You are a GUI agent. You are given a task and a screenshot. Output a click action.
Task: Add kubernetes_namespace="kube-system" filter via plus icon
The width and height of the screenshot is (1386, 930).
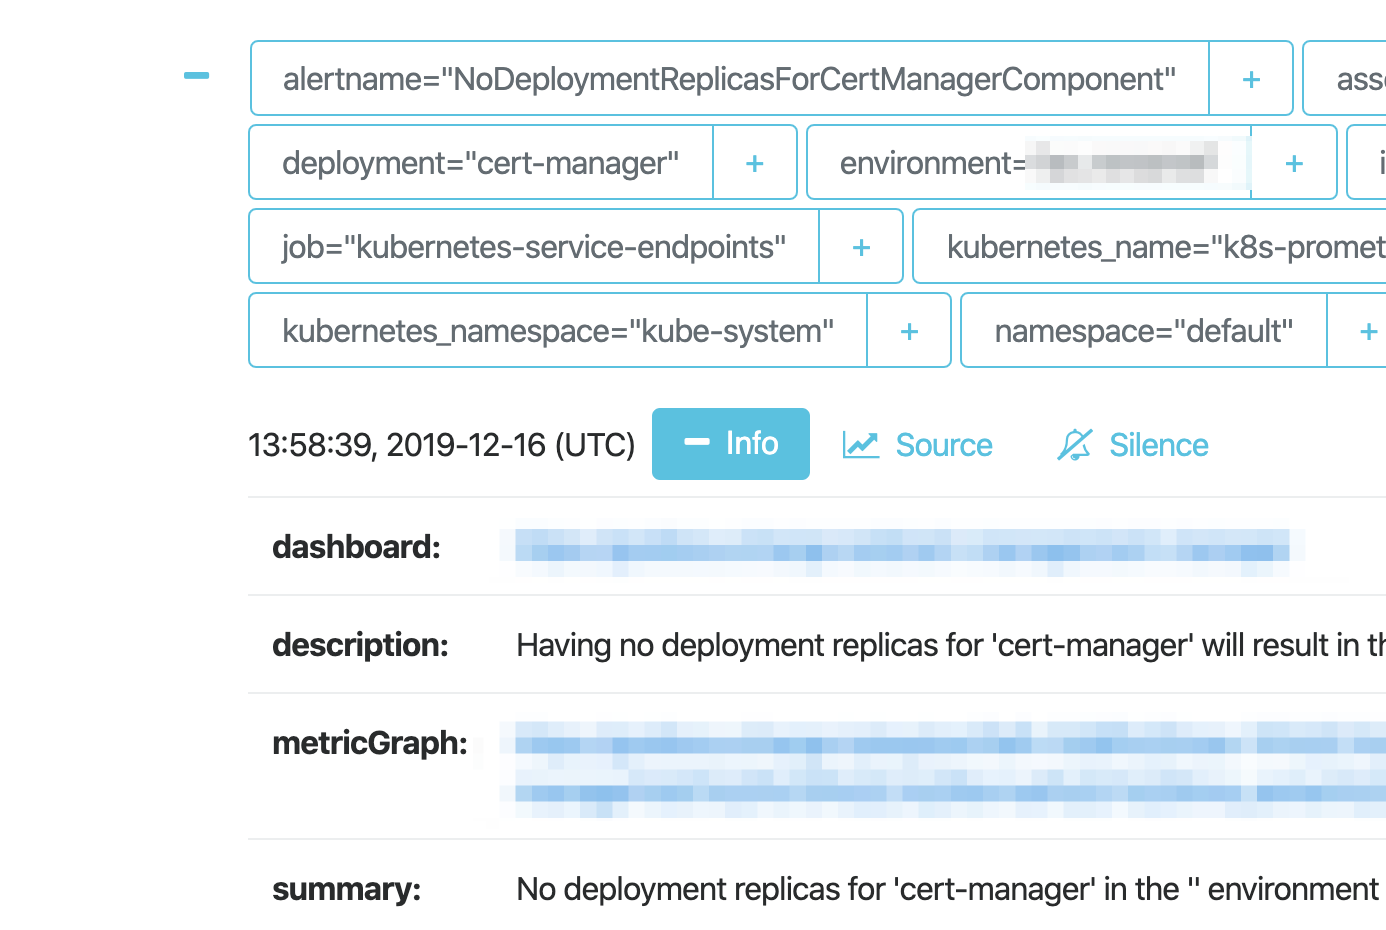(x=908, y=330)
